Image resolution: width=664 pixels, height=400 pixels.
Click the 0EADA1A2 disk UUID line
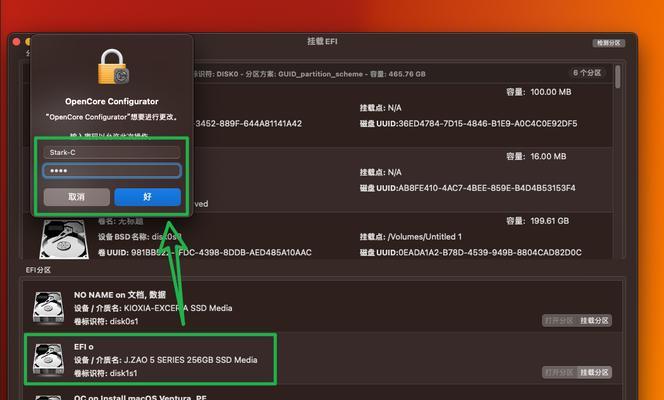click(470, 253)
